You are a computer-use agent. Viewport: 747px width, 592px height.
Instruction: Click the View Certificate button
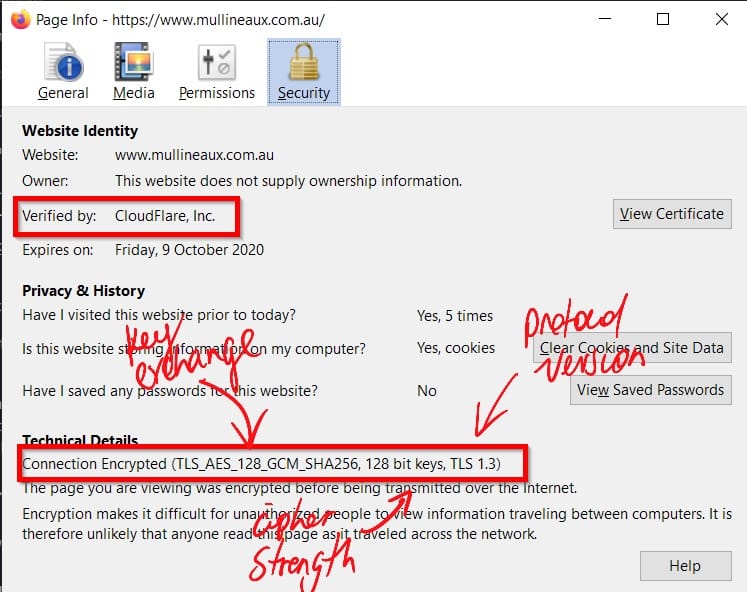pyautogui.click(x=671, y=213)
